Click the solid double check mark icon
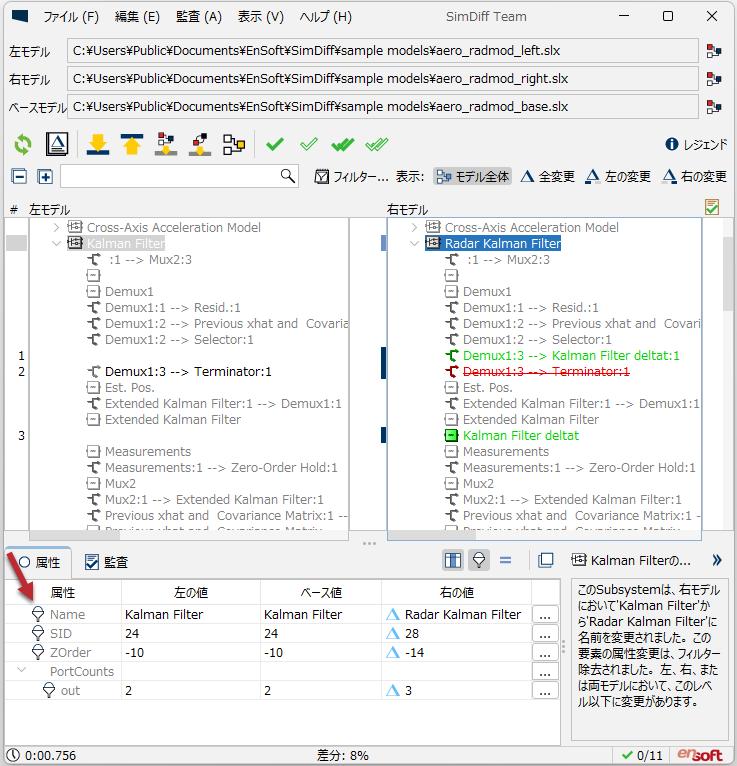 tap(343, 144)
